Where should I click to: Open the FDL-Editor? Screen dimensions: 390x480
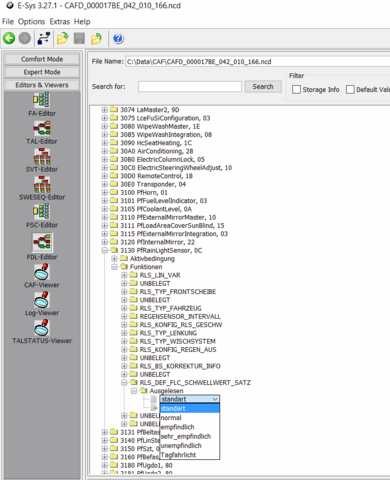point(42,246)
